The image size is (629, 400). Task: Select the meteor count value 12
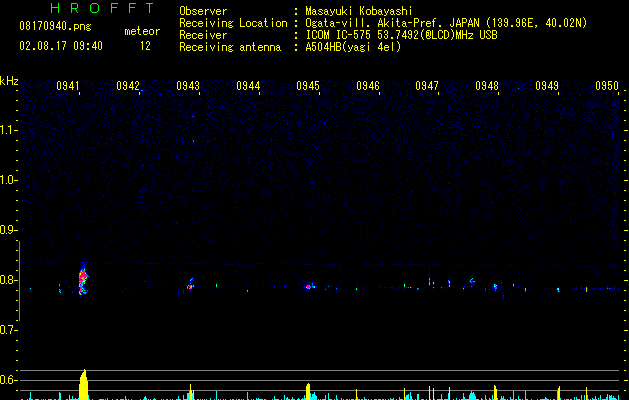tap(145, 46)
